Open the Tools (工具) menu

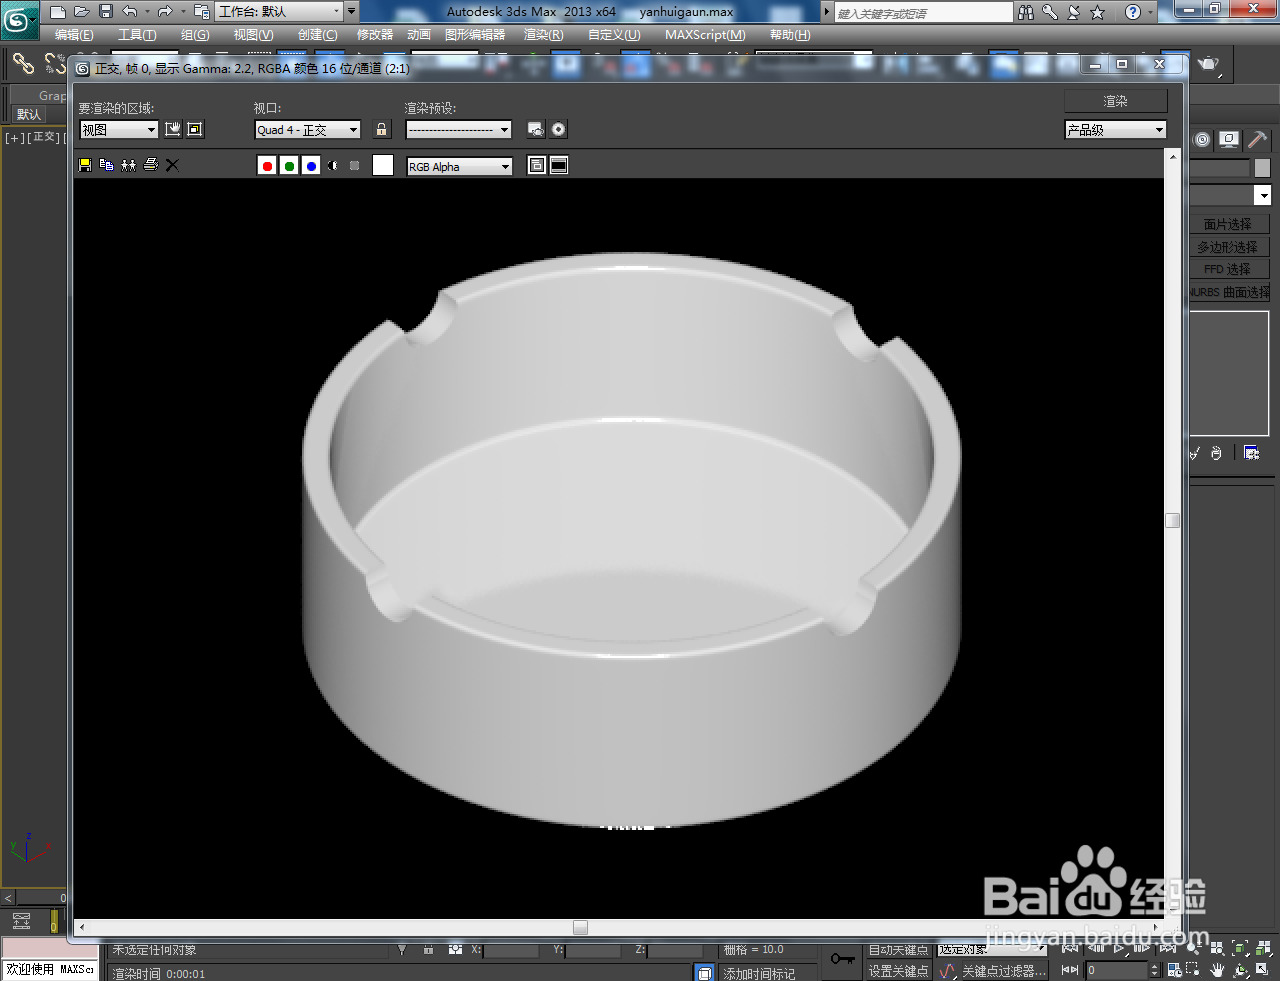[x=137, y=35]
